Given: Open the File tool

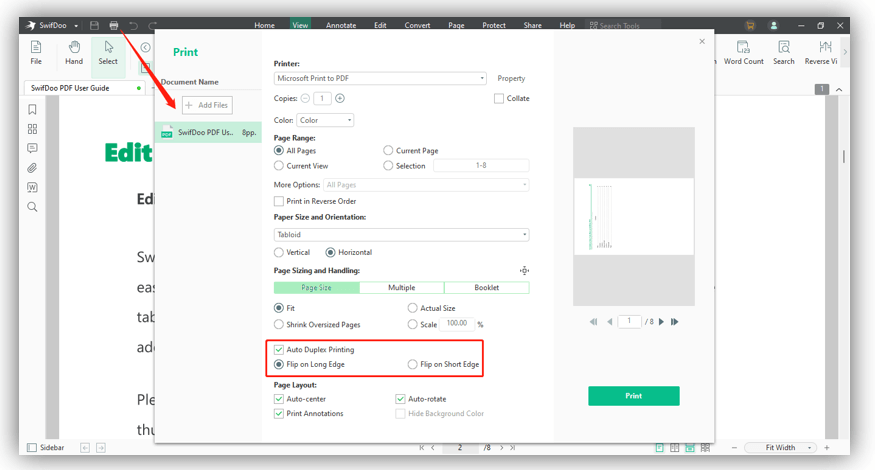Looking at the screenshot, I should coord(36,53).
